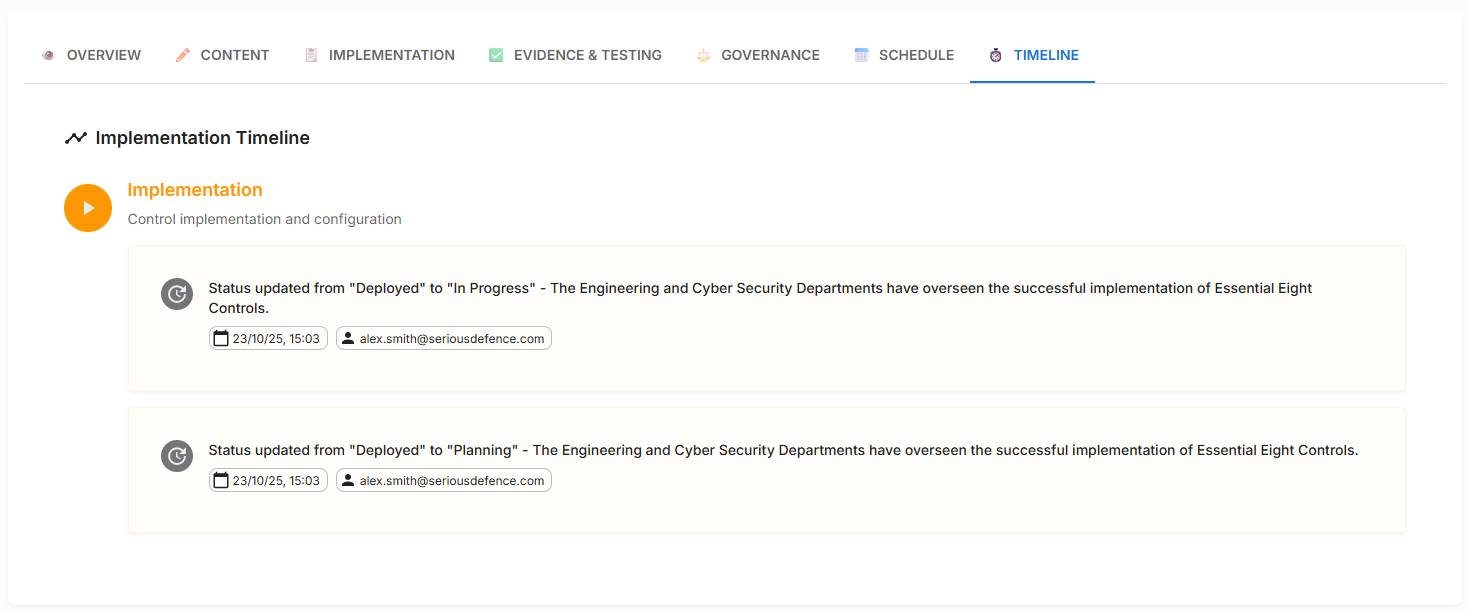Screen dimensions: 1467x613
Task: Click the Implementation Timeline section title
Action: pos(202,138)
